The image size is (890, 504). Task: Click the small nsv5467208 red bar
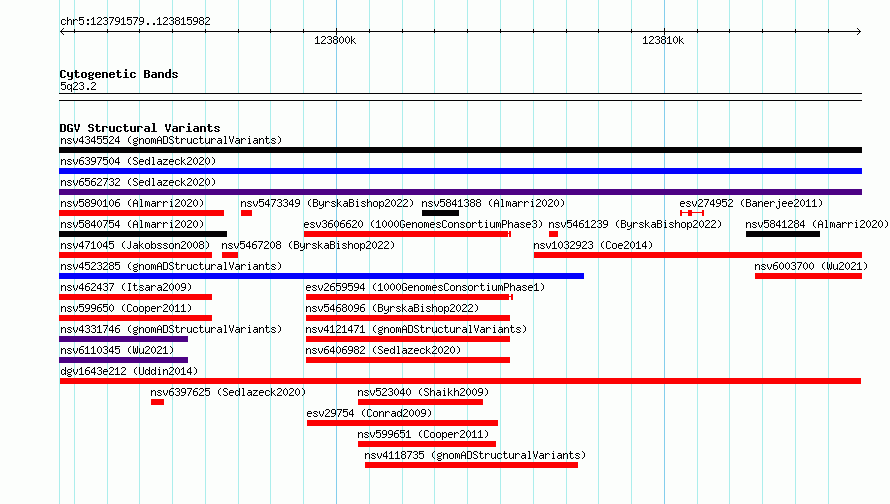click(230, 255)
